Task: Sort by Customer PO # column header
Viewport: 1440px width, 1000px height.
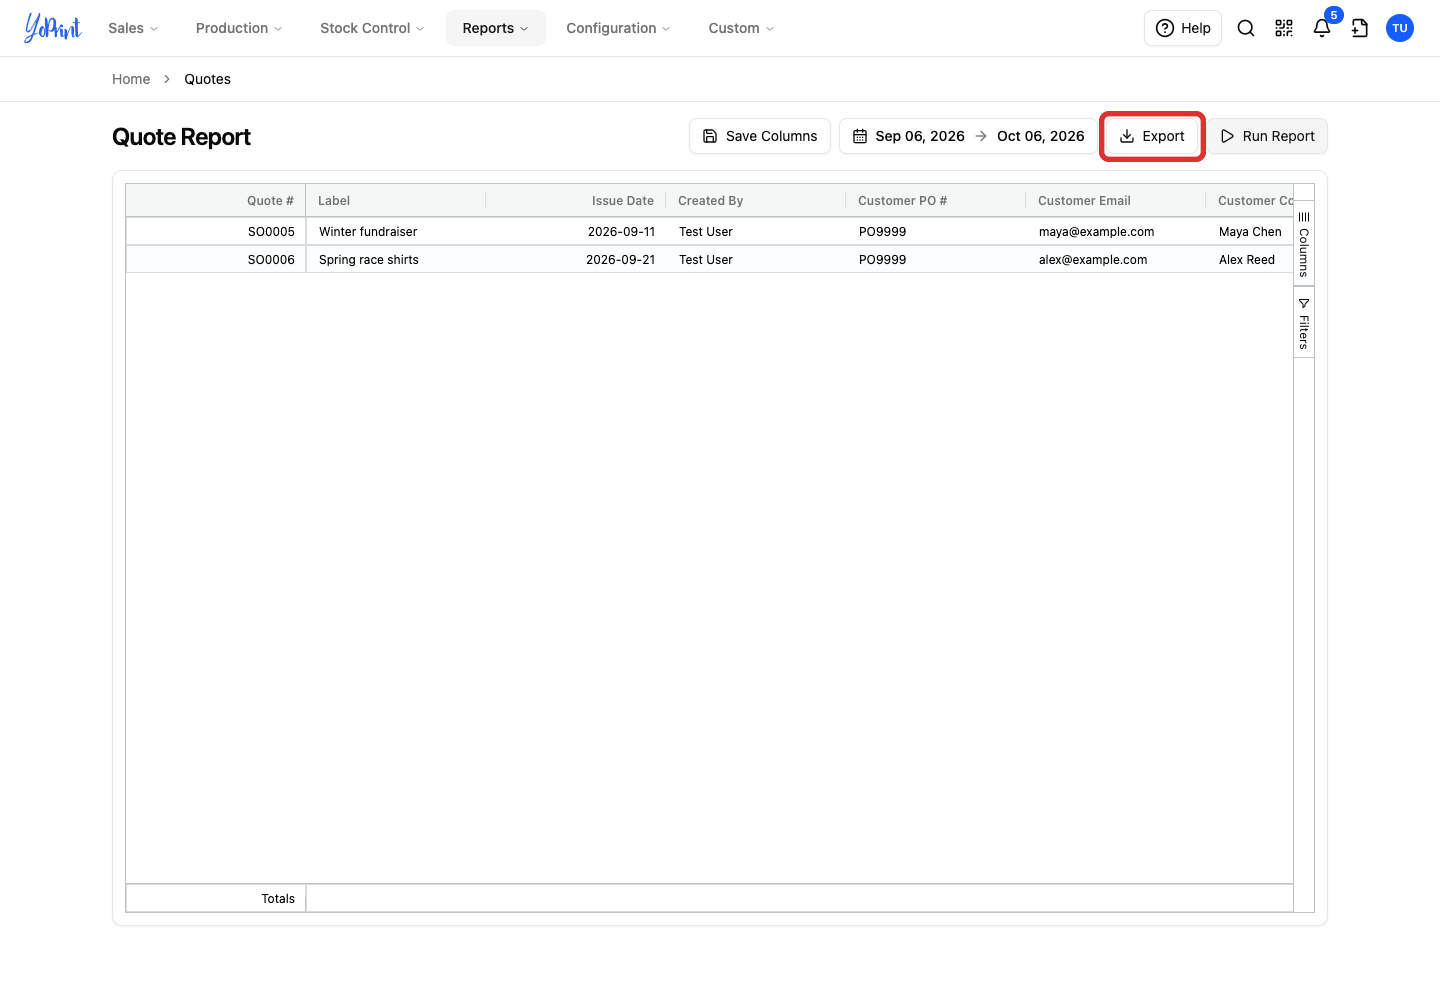Action: 935,201
